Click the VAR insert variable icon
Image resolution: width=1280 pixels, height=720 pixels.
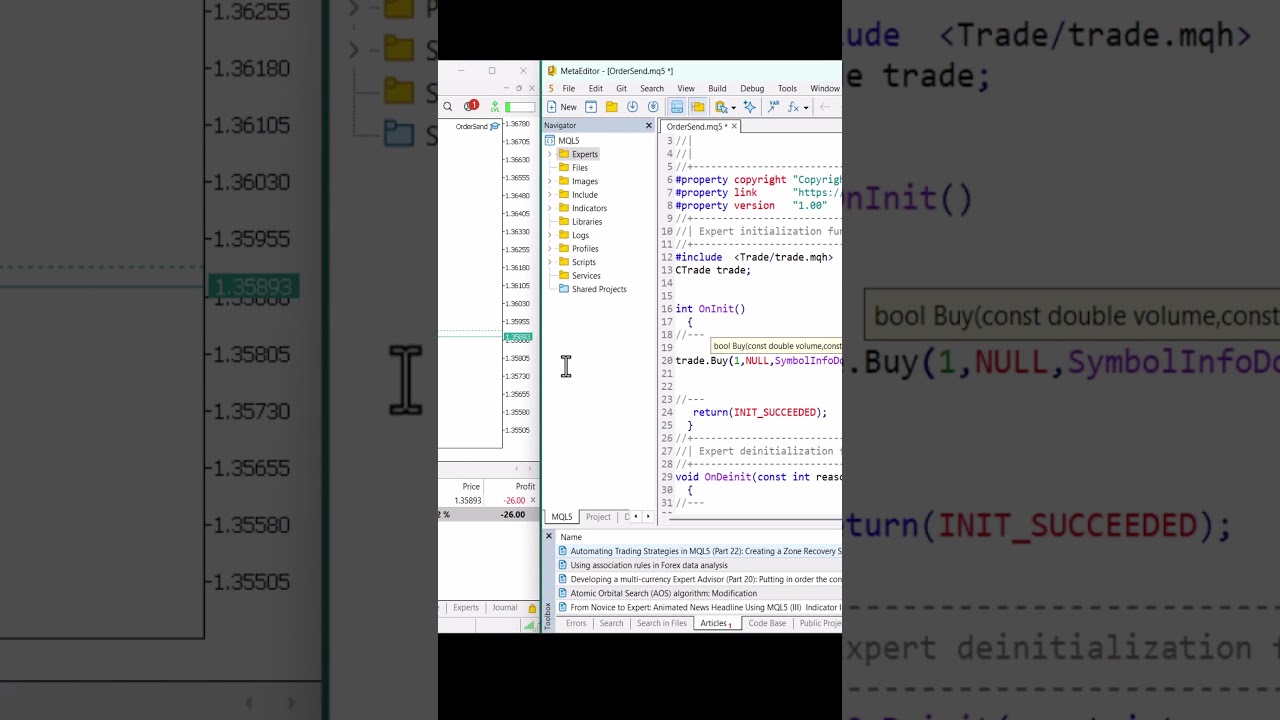tap(773, 107)
